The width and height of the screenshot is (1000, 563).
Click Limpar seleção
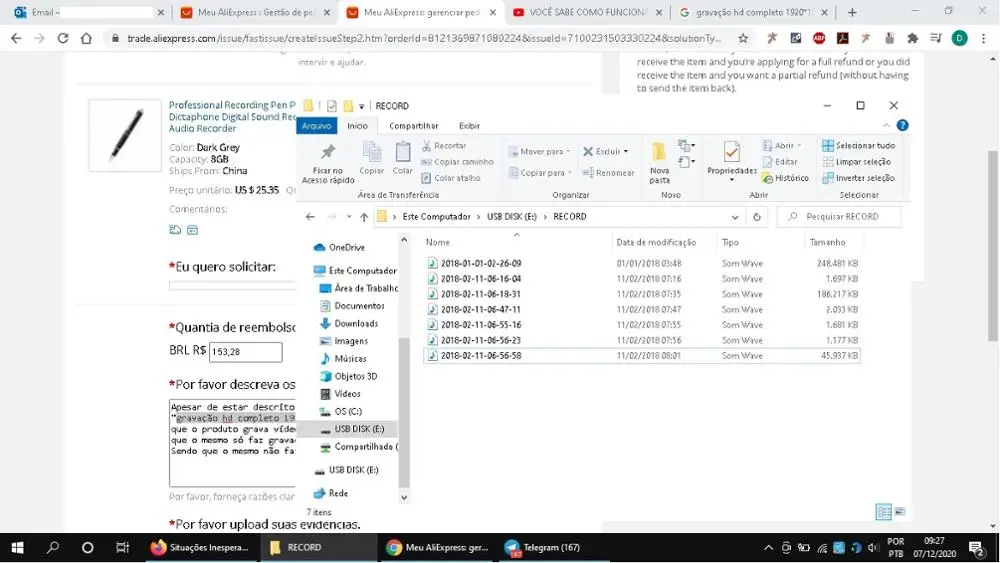pyautogui.click(x=856, y=162)
